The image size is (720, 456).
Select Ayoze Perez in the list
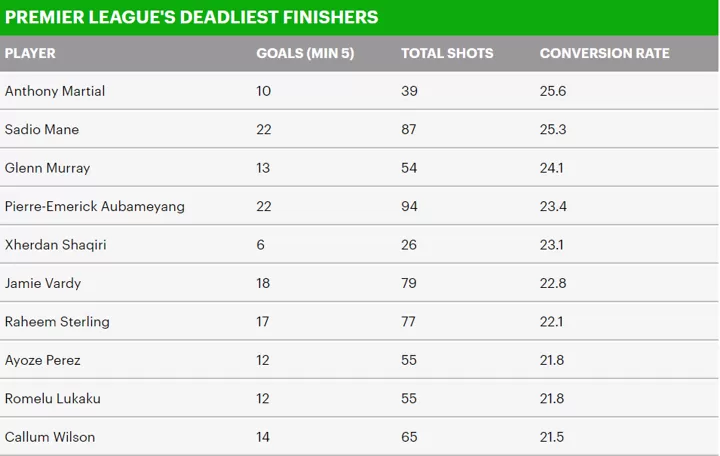(x=42, y=360)
